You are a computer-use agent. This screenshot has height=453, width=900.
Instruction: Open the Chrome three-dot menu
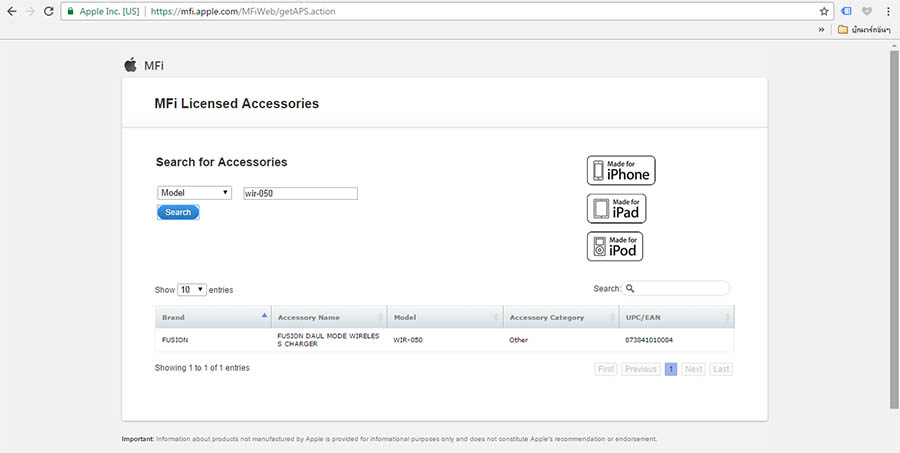click(886, 11)
